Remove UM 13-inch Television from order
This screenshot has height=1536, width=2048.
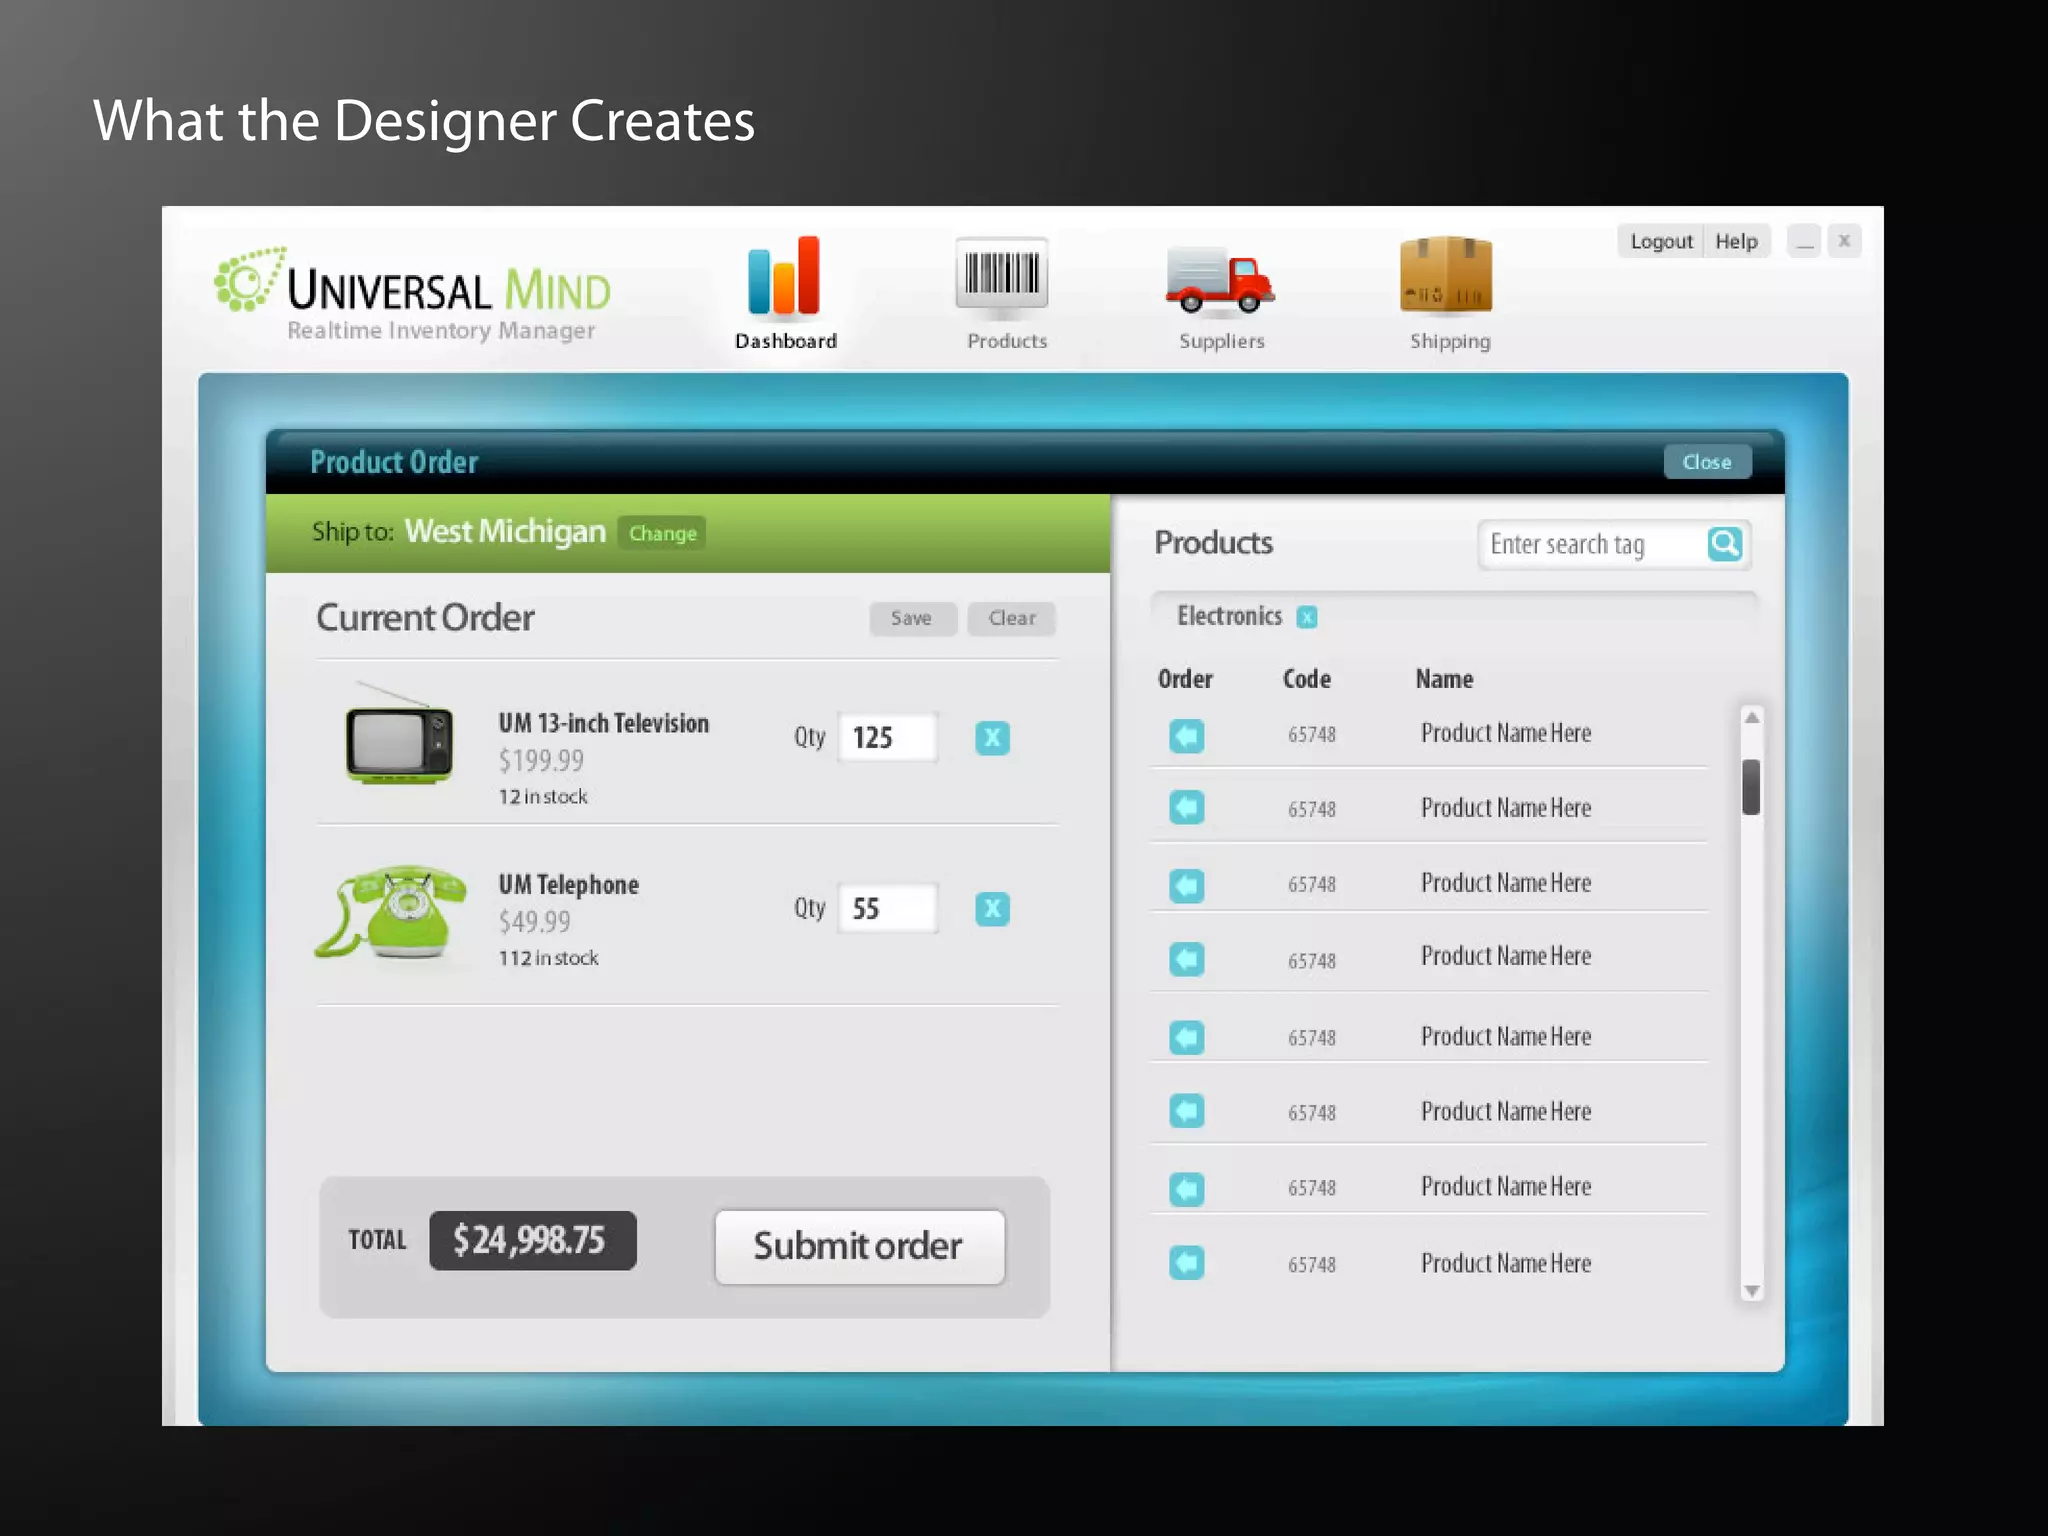click(x=991, y=738)
